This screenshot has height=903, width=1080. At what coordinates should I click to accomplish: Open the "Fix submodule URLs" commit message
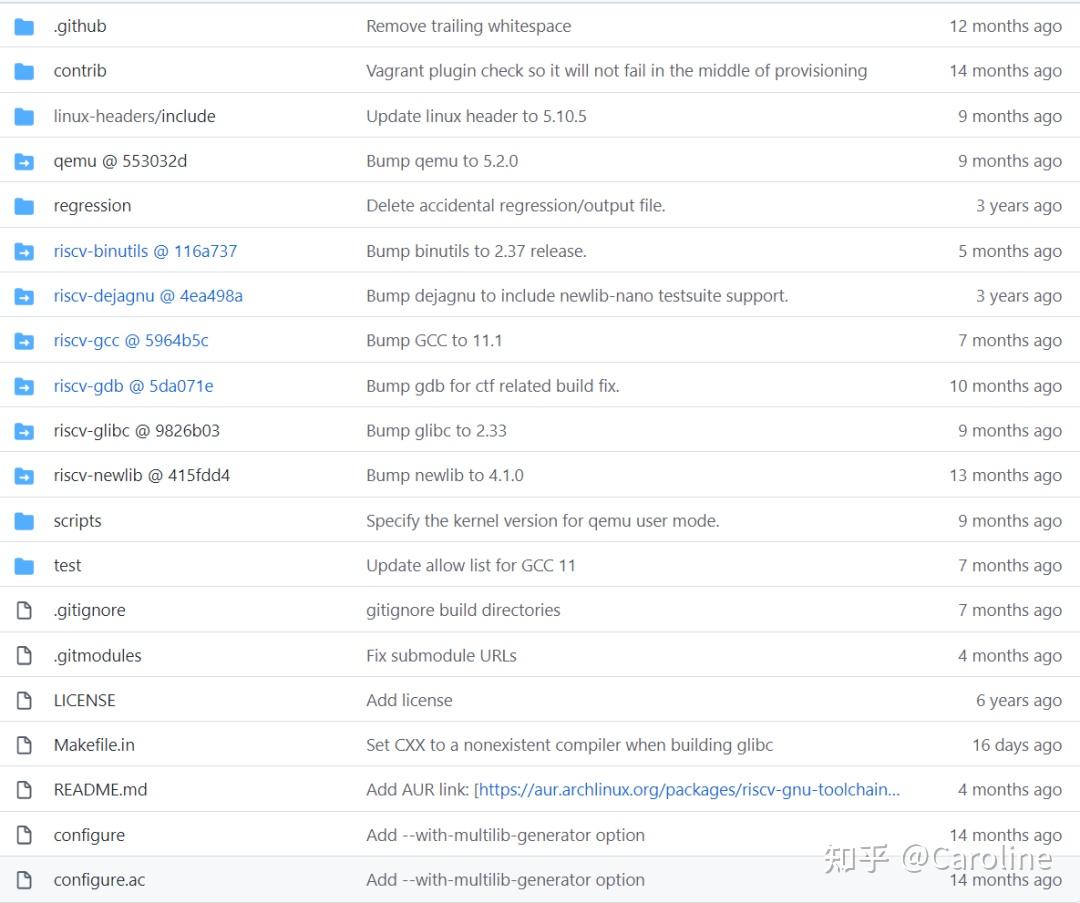[x=442, y=656]
